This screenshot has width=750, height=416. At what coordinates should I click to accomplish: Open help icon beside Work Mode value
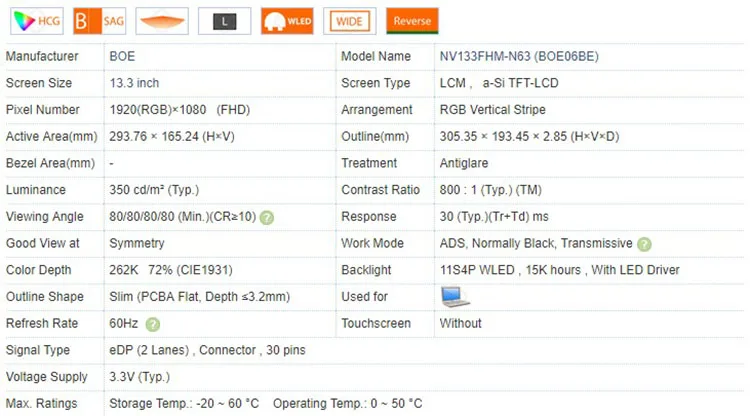coord(645,244)
